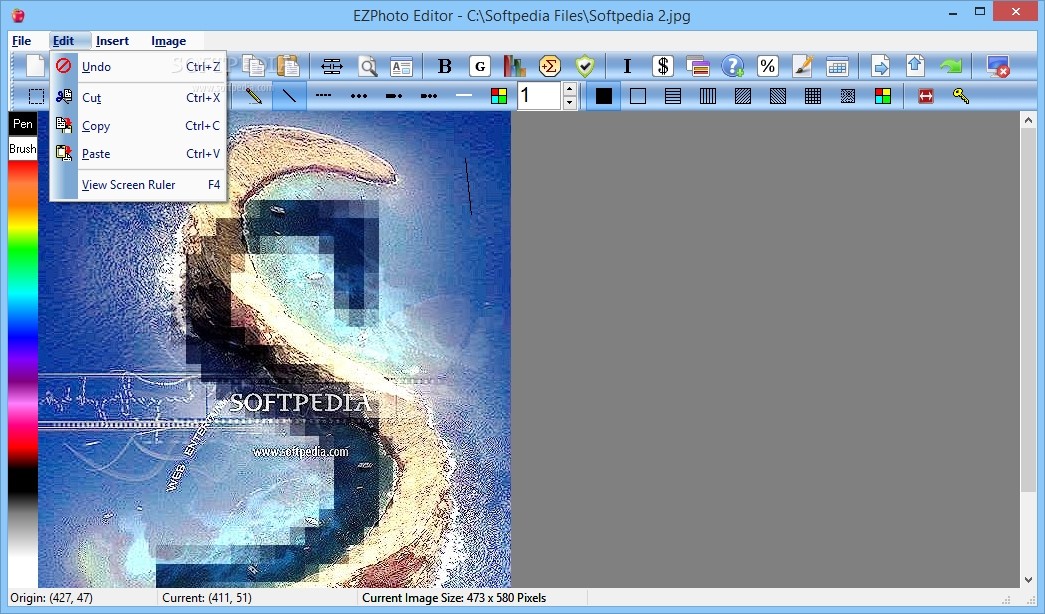
Task: Increase the line width stepper value
Action: tap(569, 89)
